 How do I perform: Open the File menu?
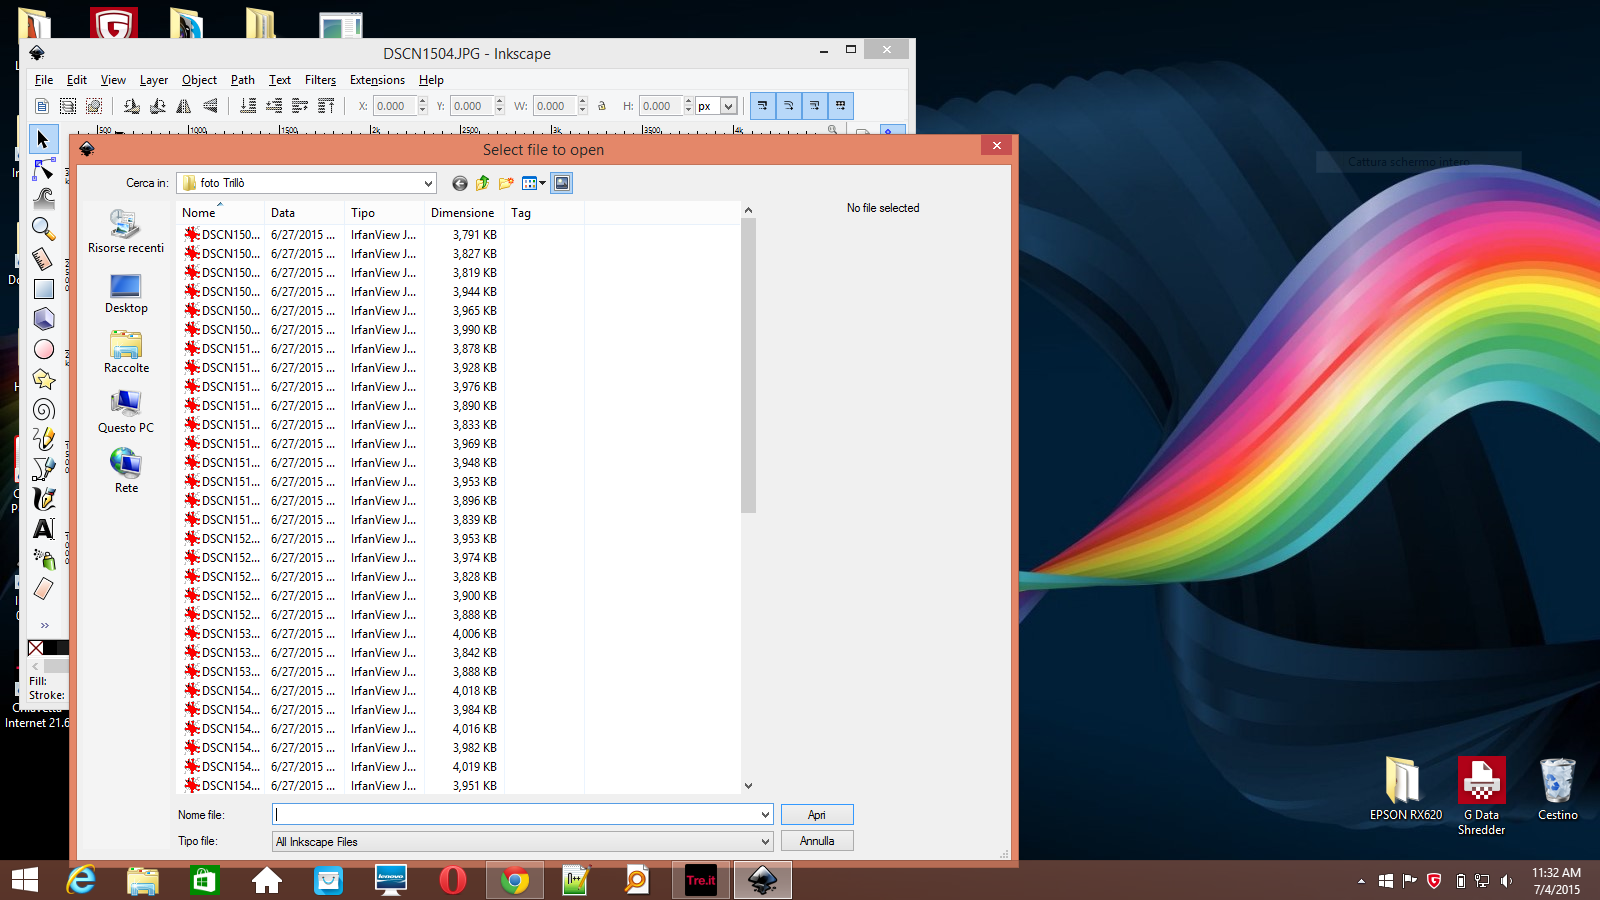(44, 80)
